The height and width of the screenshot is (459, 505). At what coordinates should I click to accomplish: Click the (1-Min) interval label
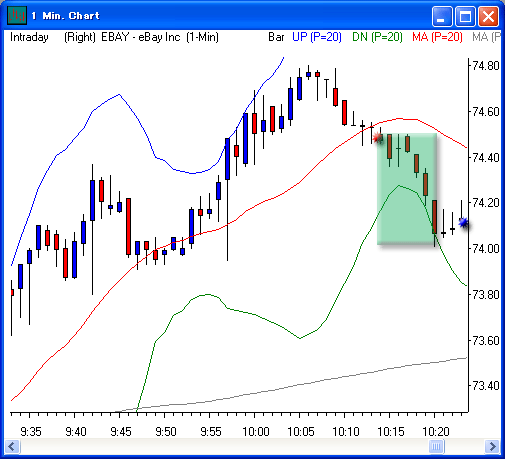click(x=202, y=37)
